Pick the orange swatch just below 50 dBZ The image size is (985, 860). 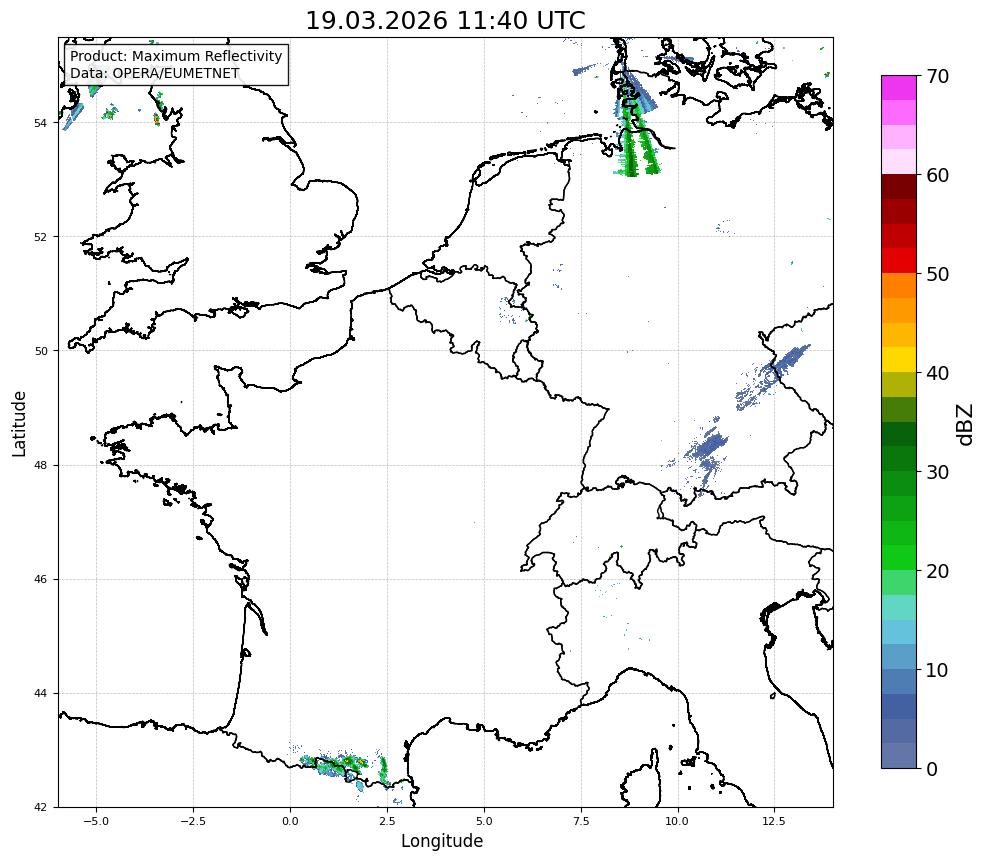click(x=899, y=286)
